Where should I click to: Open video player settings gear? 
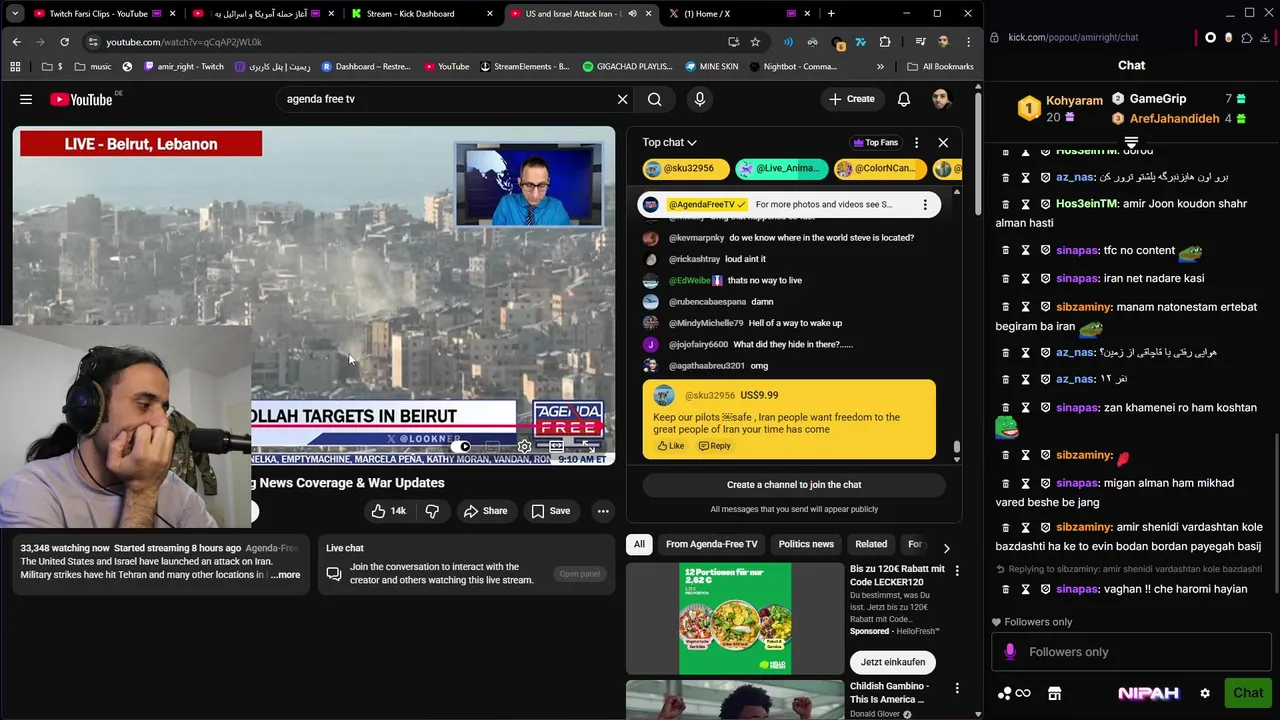tap(524, 447)
